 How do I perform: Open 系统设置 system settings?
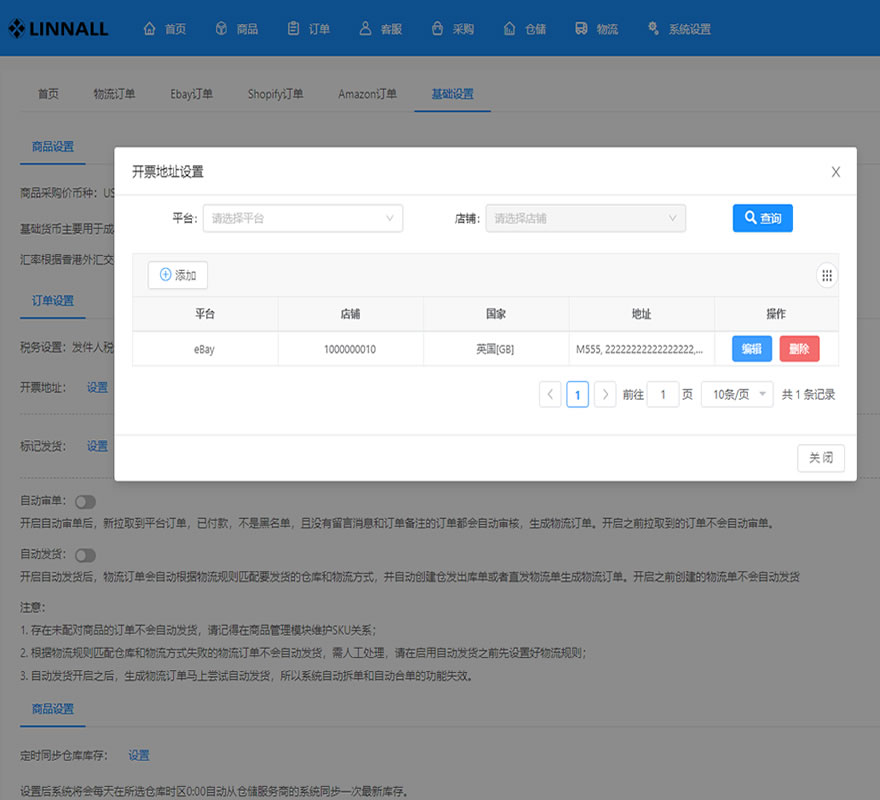click(x=679, y=29)
